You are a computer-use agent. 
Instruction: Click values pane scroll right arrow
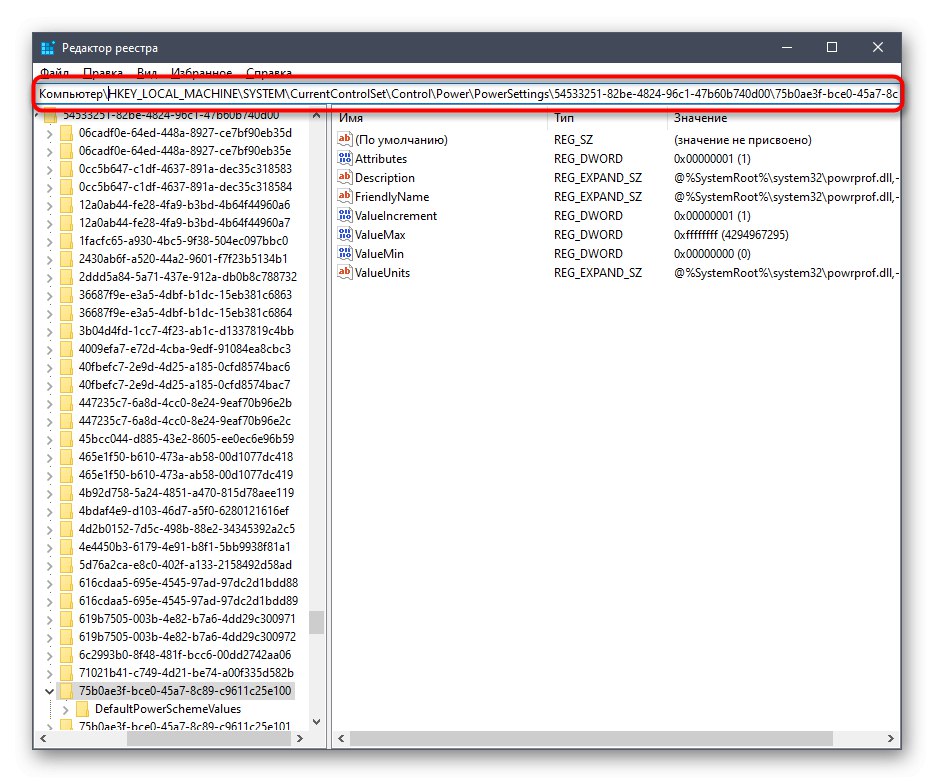[x=891, y=739]
